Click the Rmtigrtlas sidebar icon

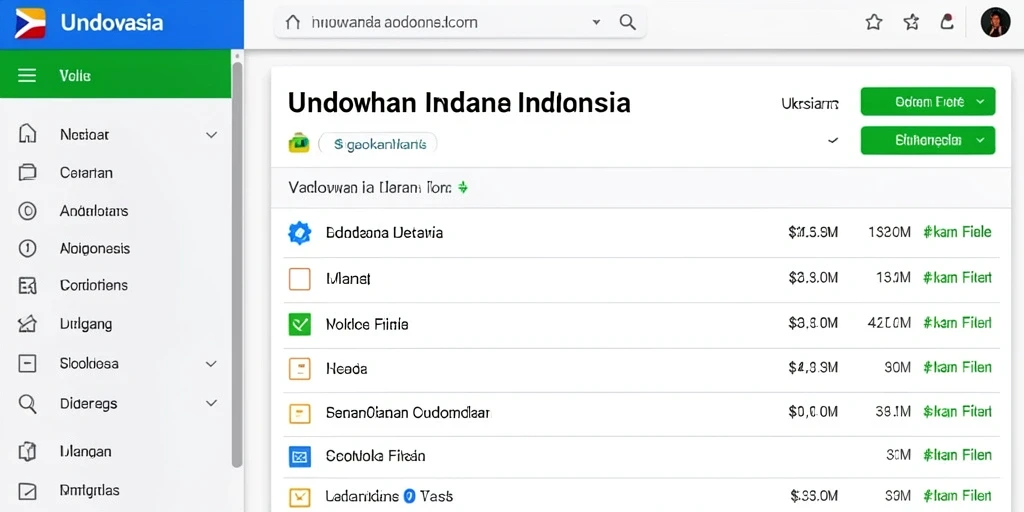click(27, 490)
